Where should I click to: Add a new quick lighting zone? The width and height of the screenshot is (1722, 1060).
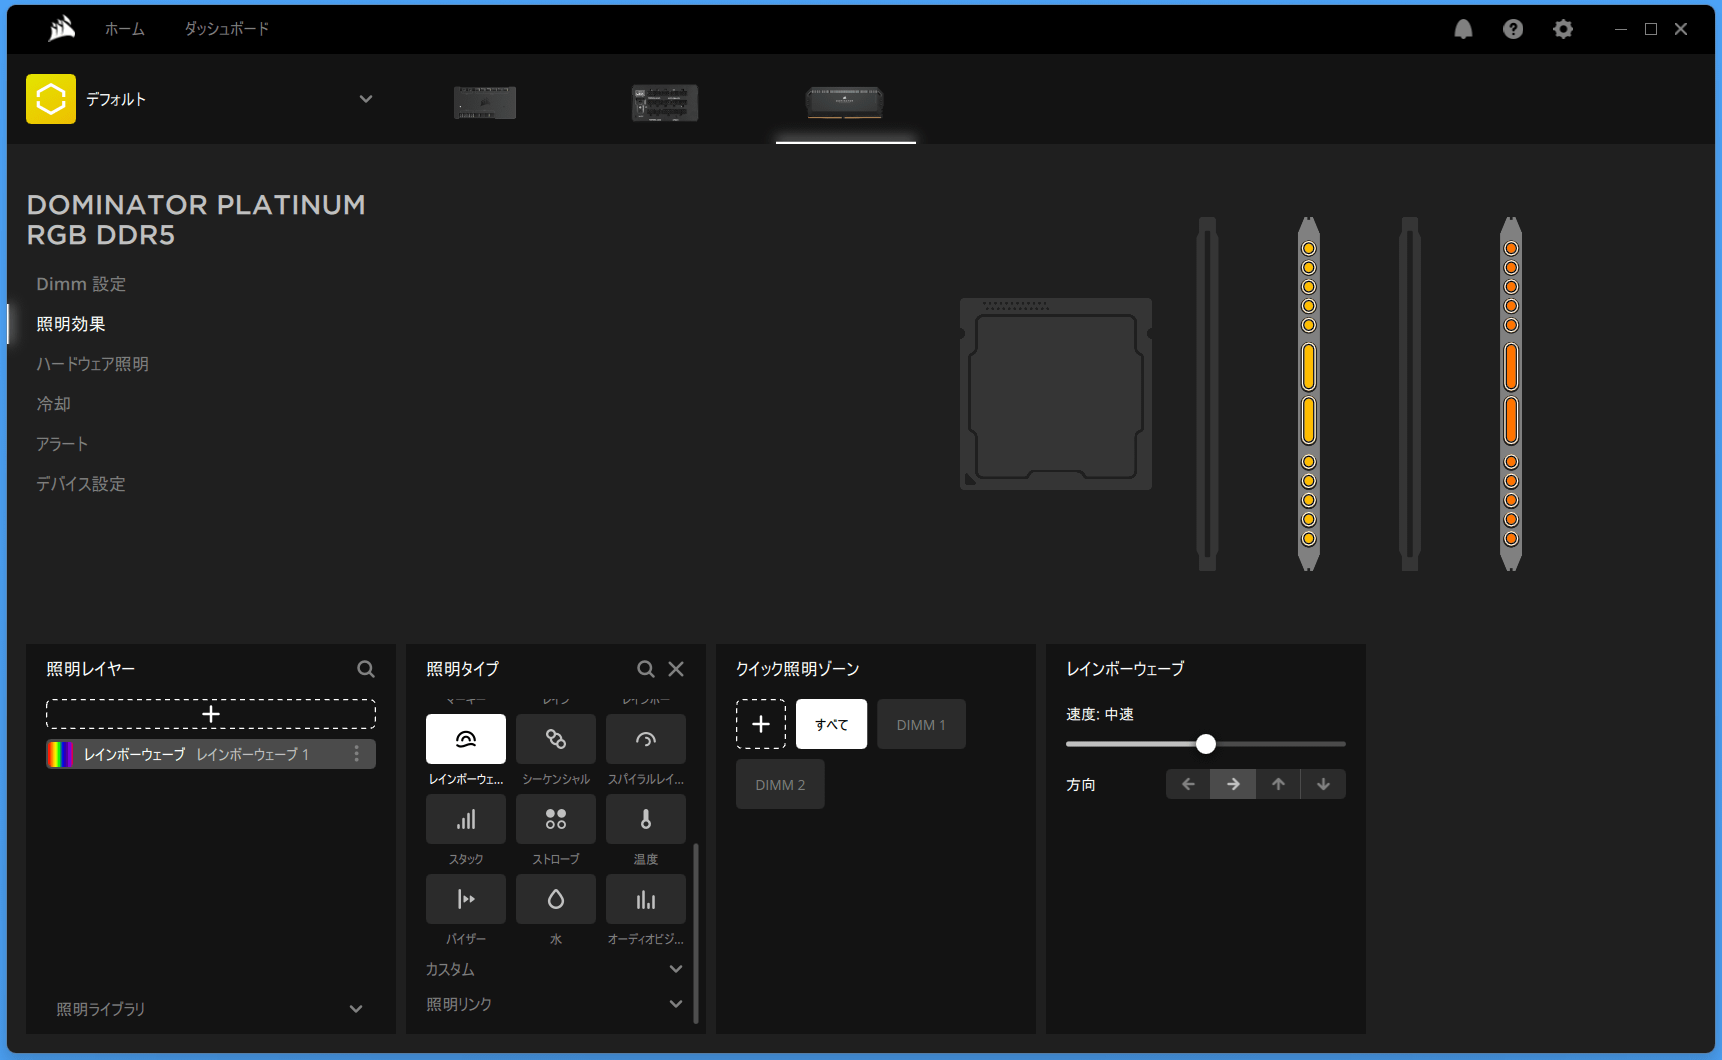pyautogui.click(x=761, y=724)
